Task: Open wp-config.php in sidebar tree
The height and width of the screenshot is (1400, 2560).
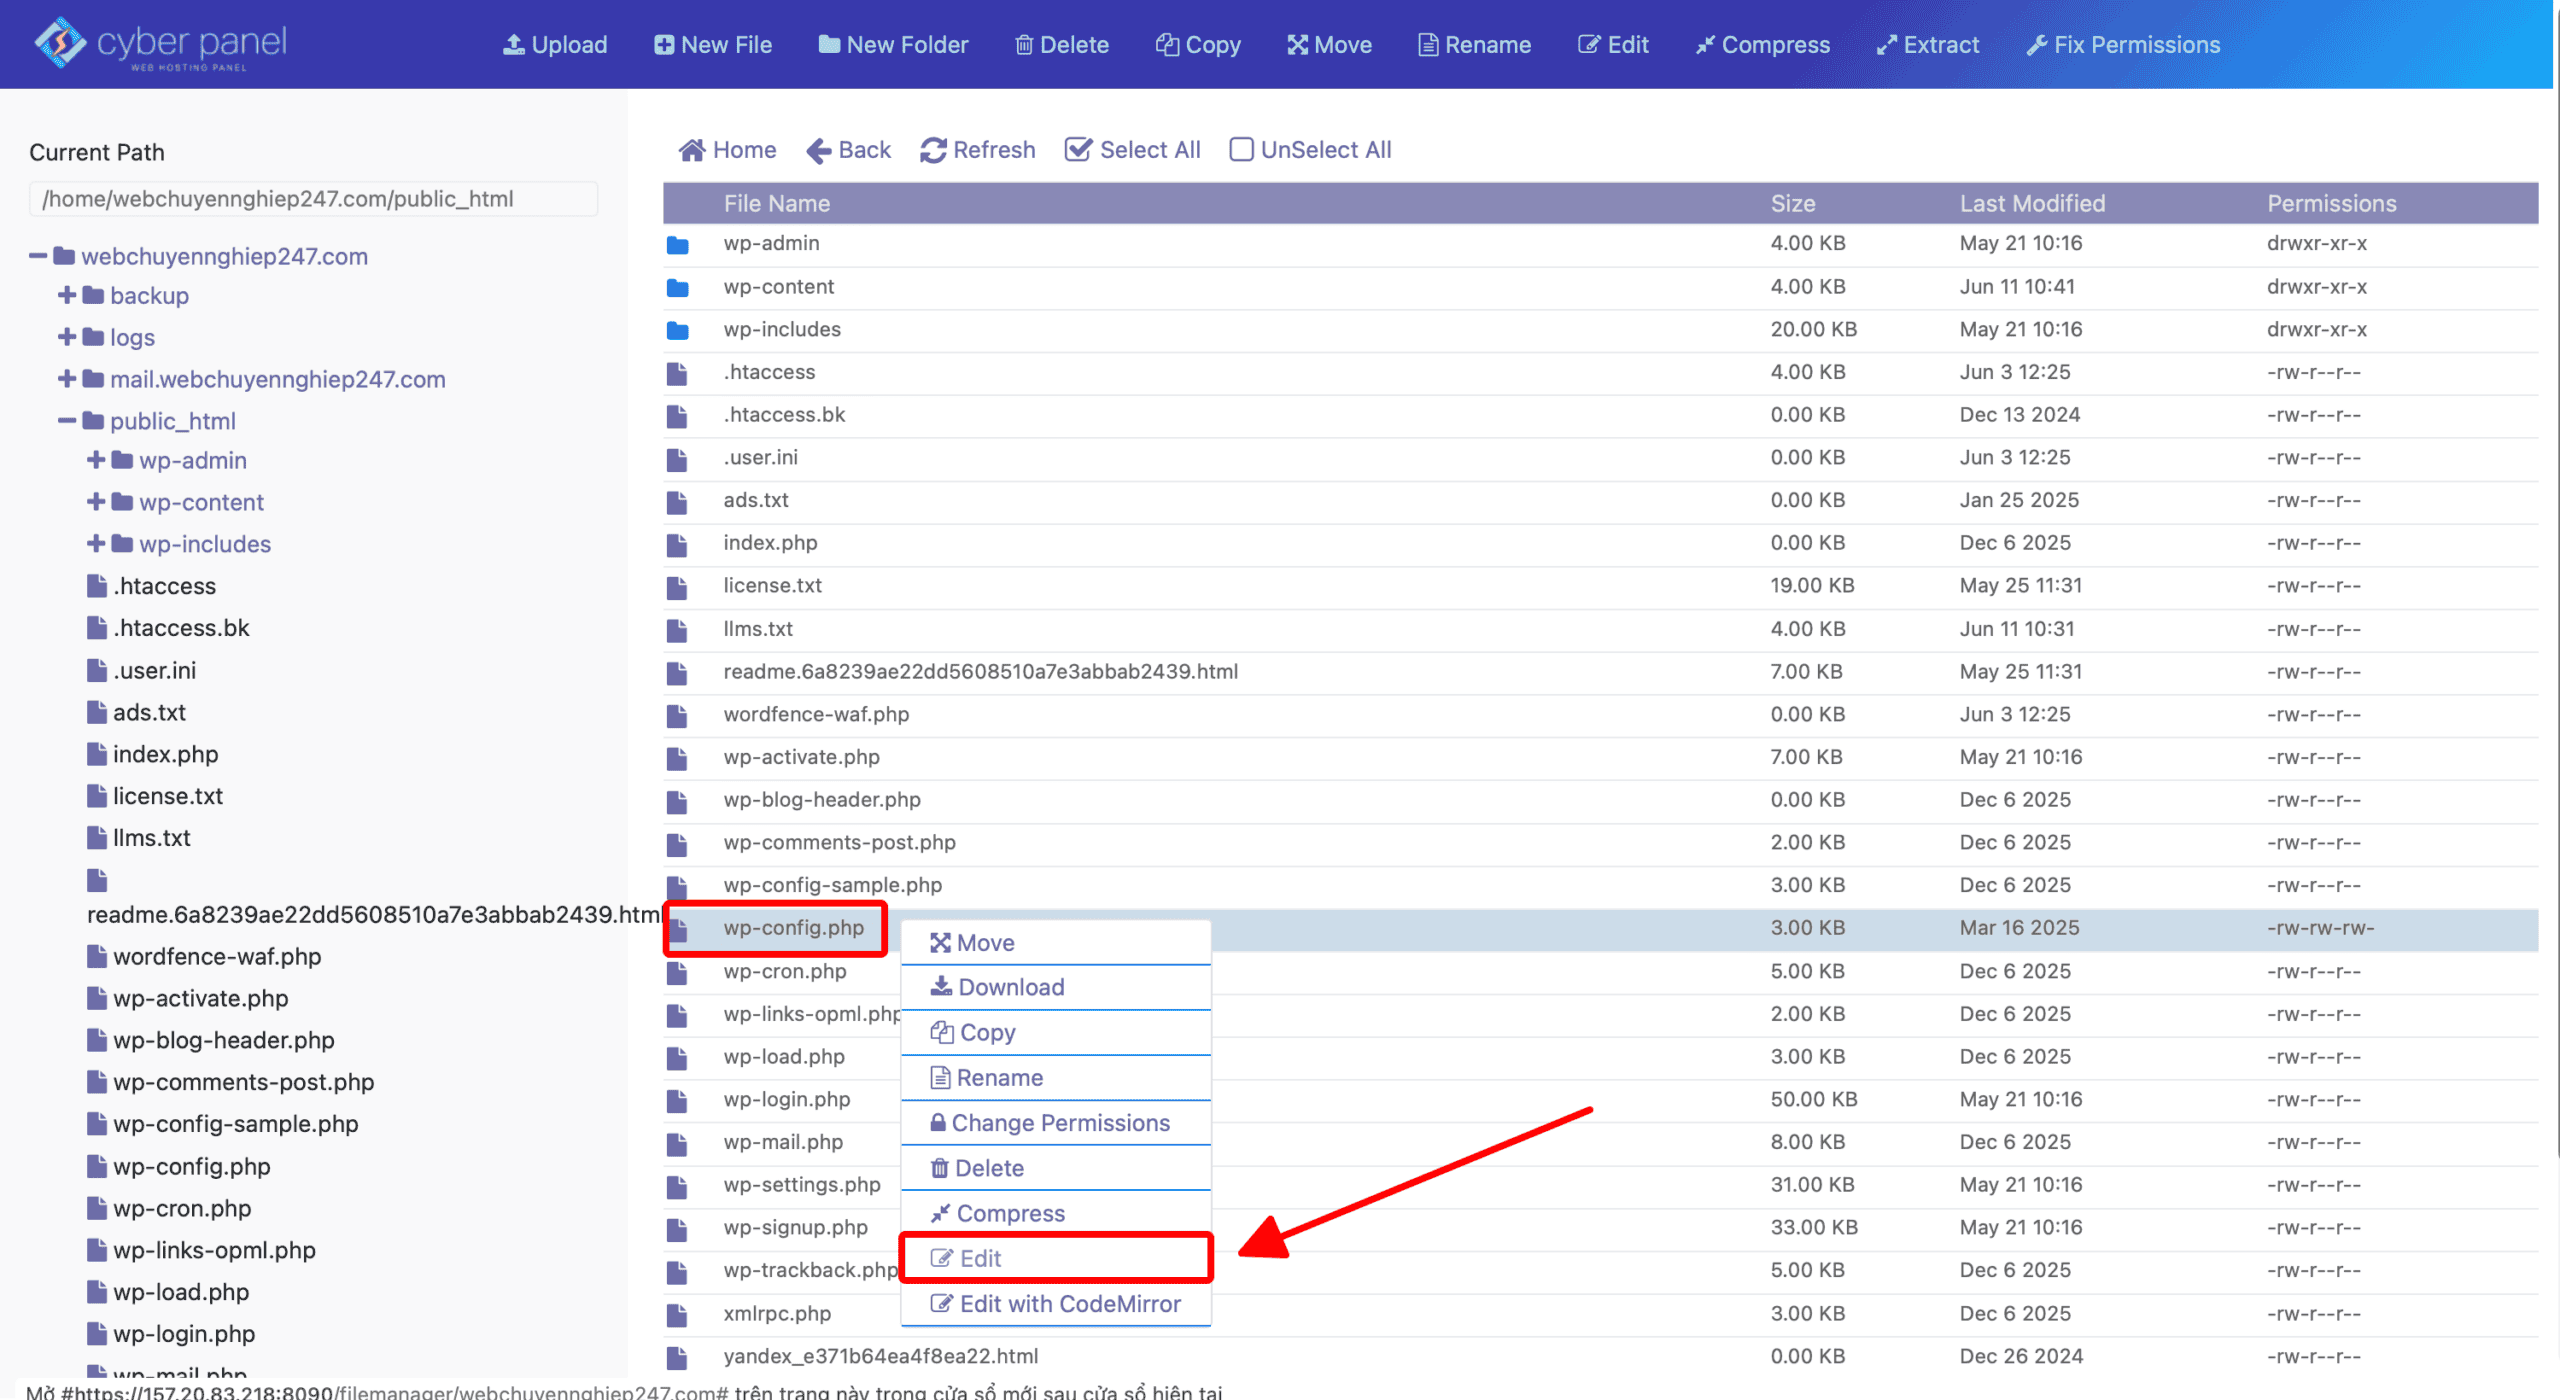Action: point(191,1167)
